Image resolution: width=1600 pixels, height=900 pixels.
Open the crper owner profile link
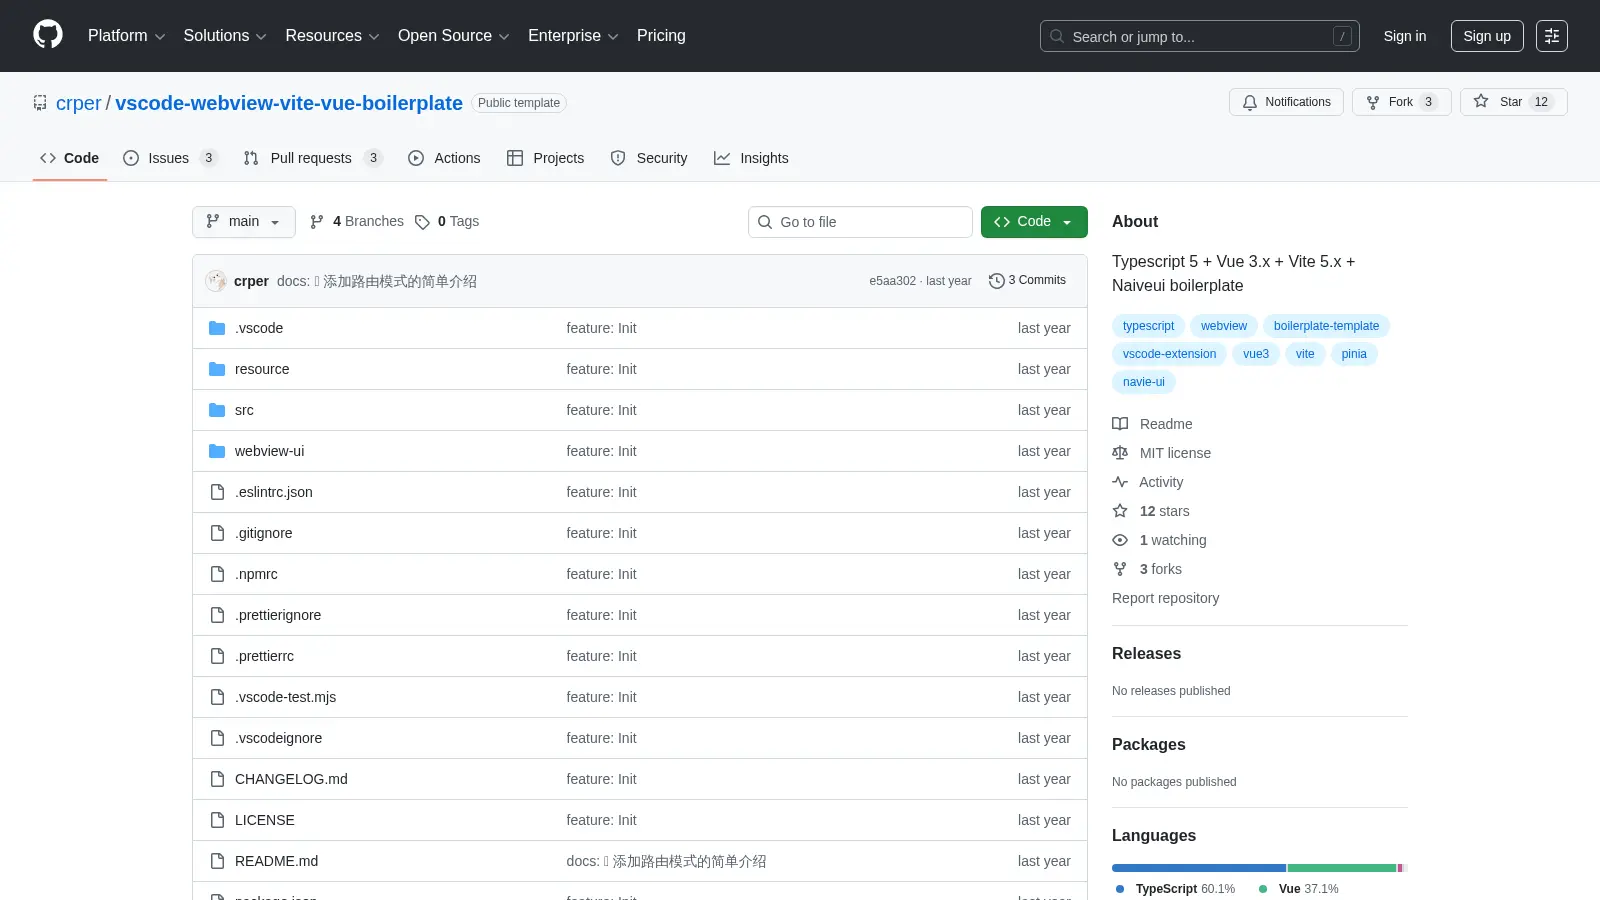78,103
